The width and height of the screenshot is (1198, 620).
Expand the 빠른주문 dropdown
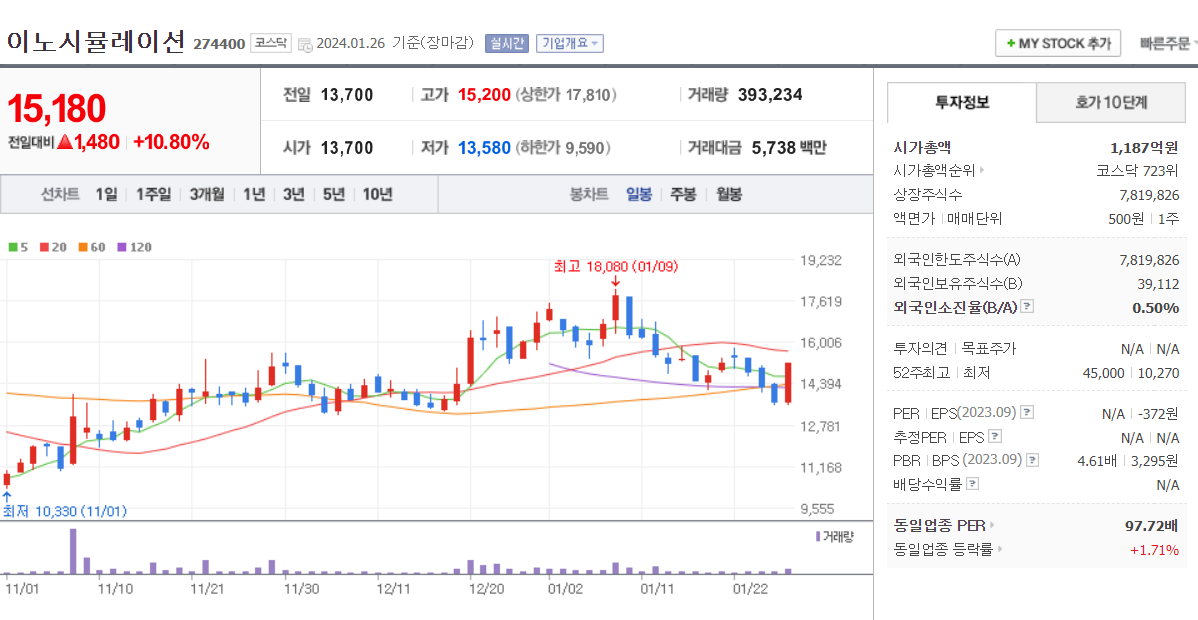coord(1167,44)
